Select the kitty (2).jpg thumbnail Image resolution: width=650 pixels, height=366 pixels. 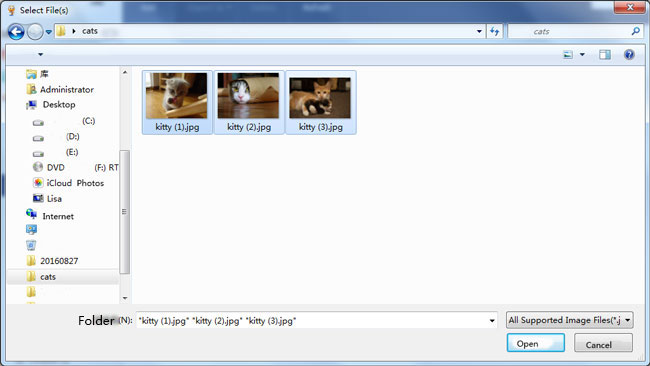click(x=248, y=96)
